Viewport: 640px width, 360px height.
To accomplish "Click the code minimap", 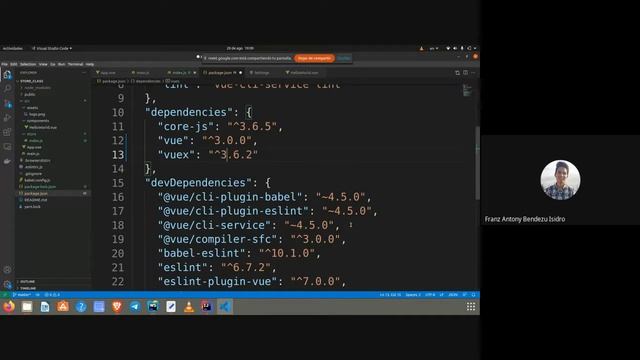I will (x=467, y=90).
